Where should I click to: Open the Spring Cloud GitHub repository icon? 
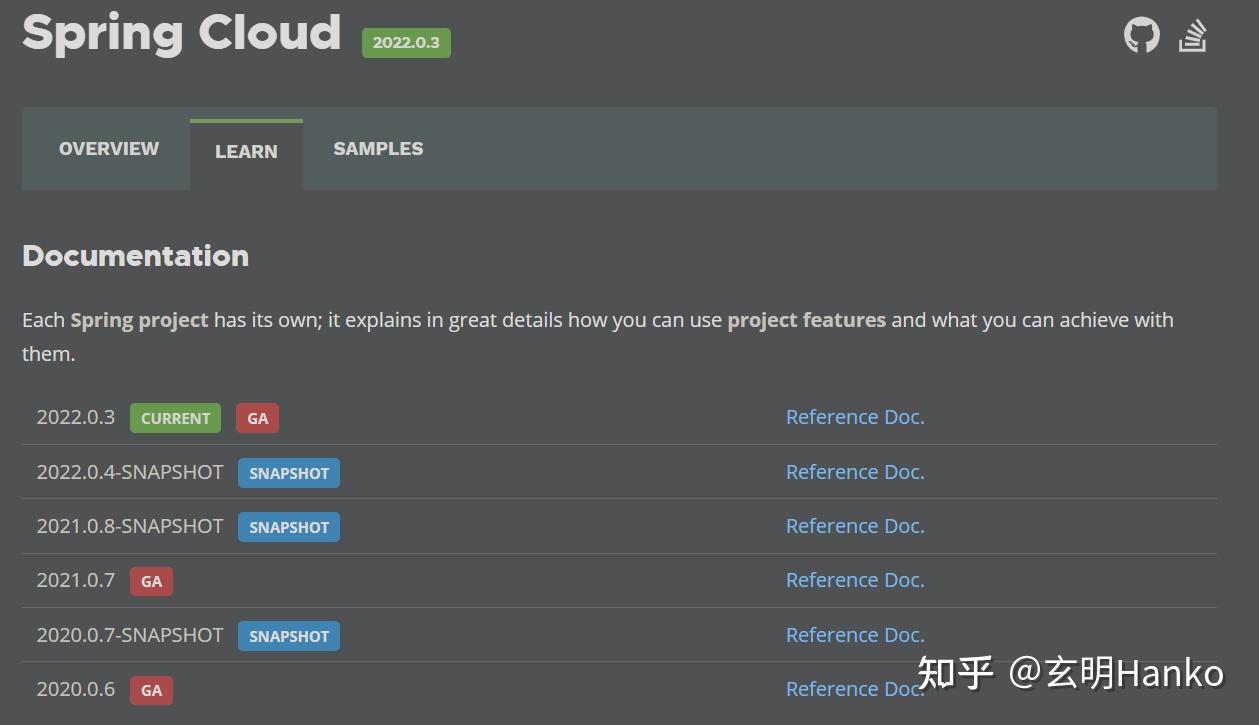click(1140, 34)
